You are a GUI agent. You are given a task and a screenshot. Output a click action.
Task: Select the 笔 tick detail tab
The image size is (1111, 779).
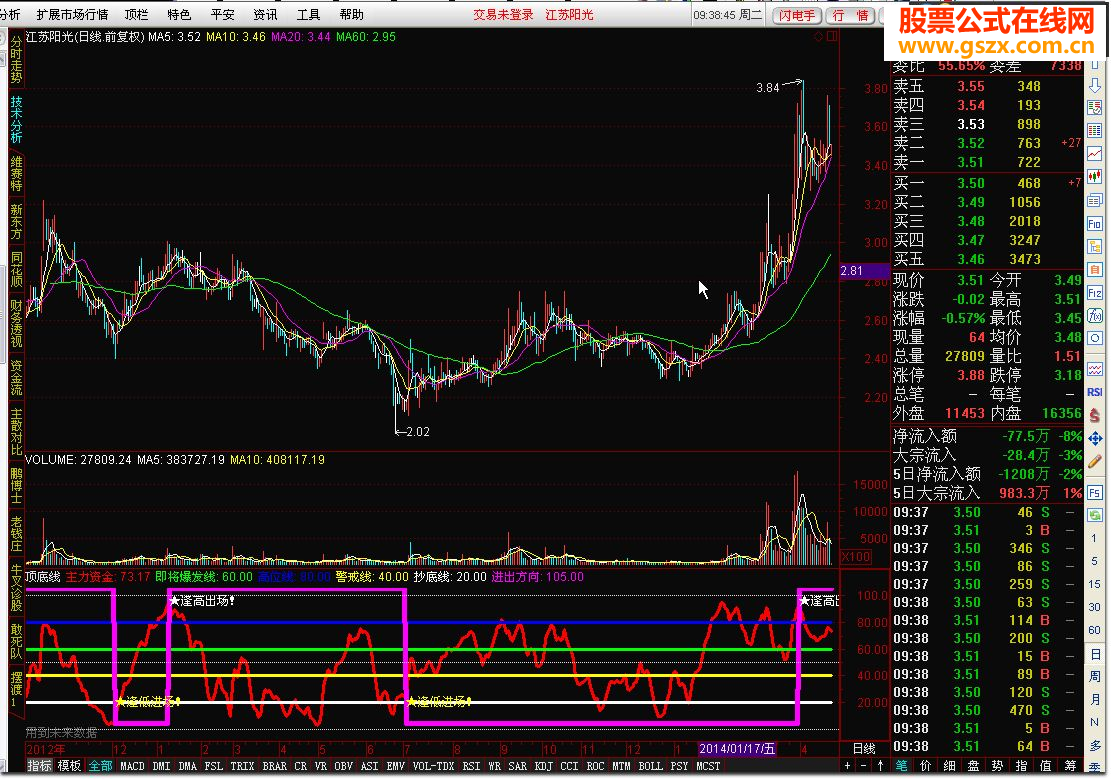coord(901,766)
